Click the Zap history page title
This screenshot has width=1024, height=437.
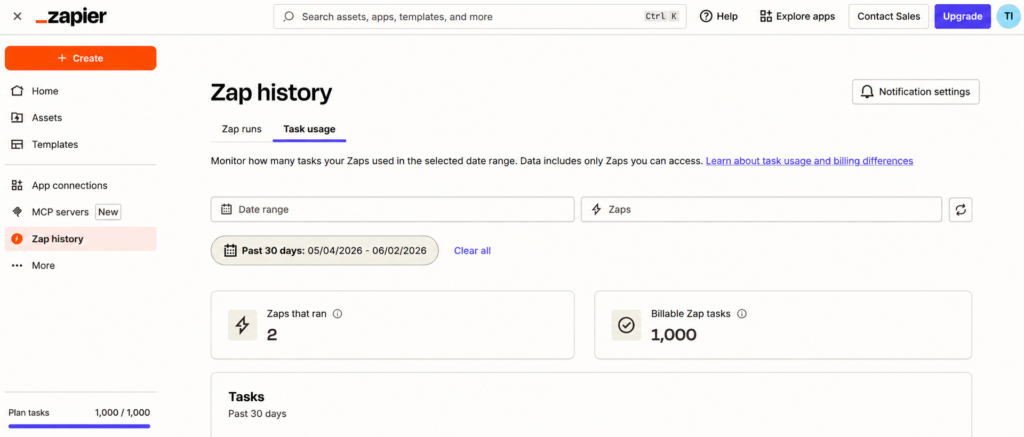pyautogui.click(x=271, y=93)
